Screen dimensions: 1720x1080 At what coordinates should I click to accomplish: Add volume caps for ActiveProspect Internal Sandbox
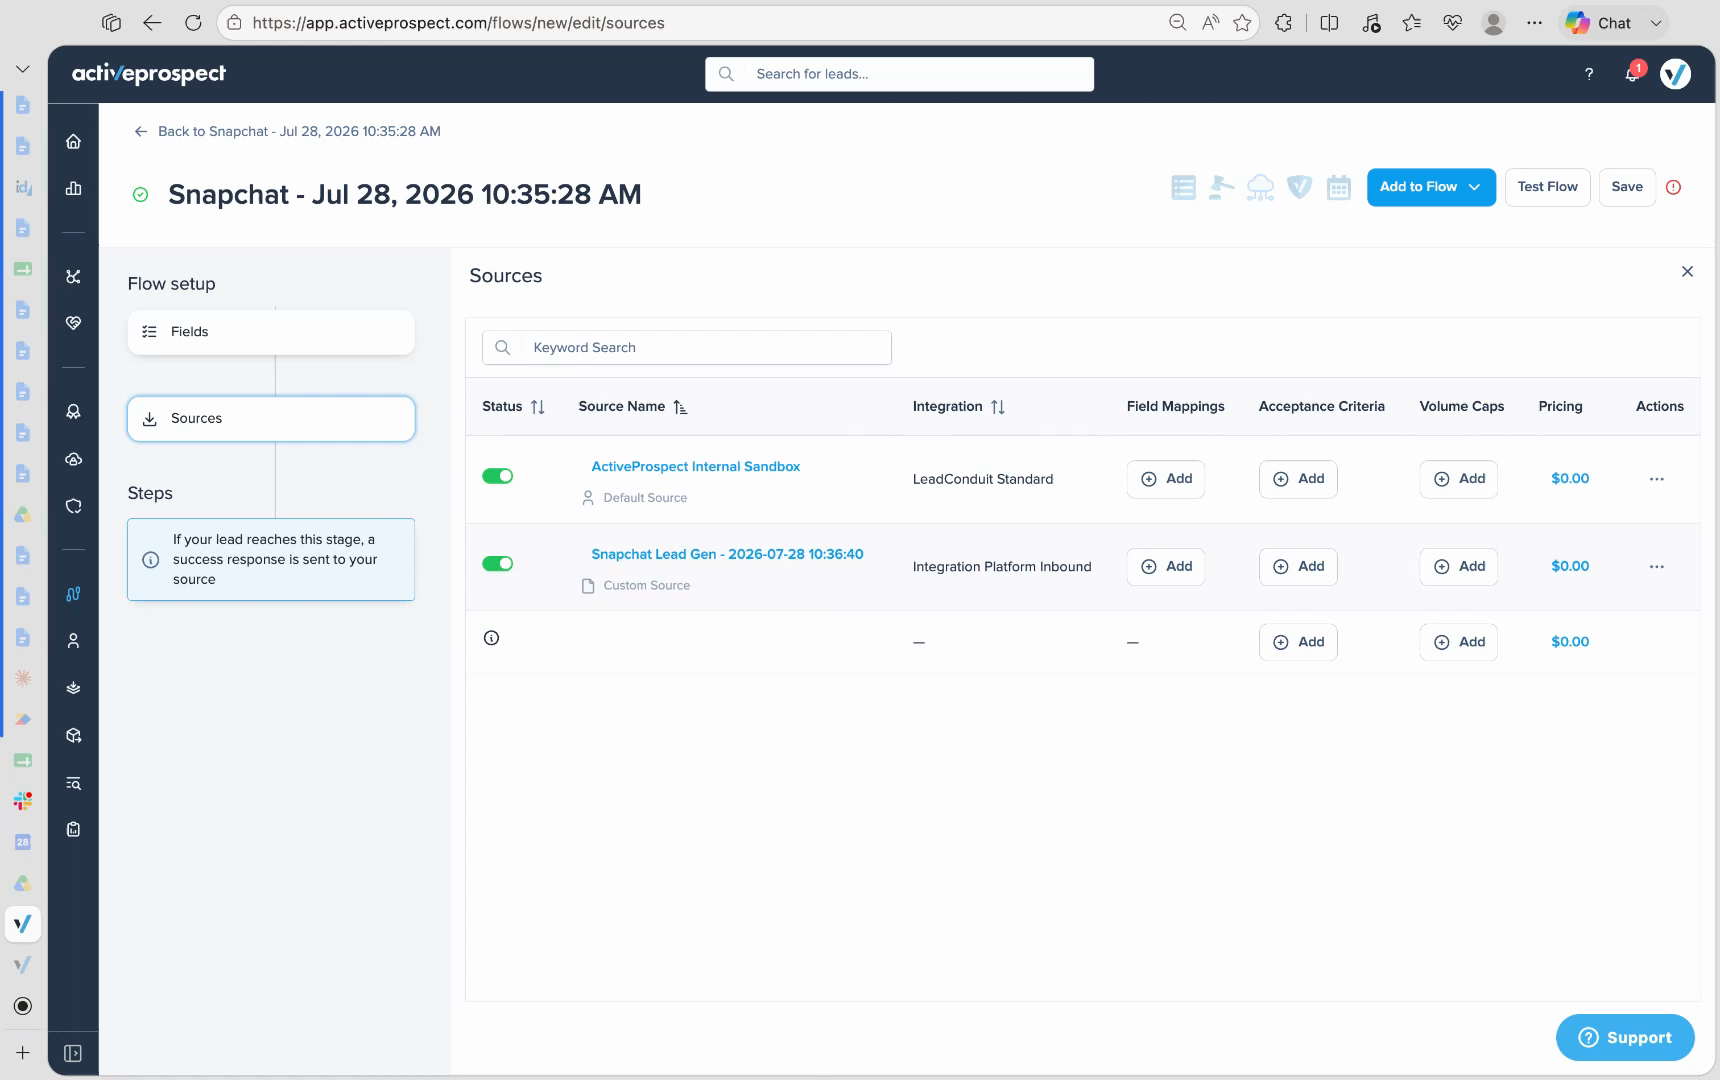[x=1459, y=479]
